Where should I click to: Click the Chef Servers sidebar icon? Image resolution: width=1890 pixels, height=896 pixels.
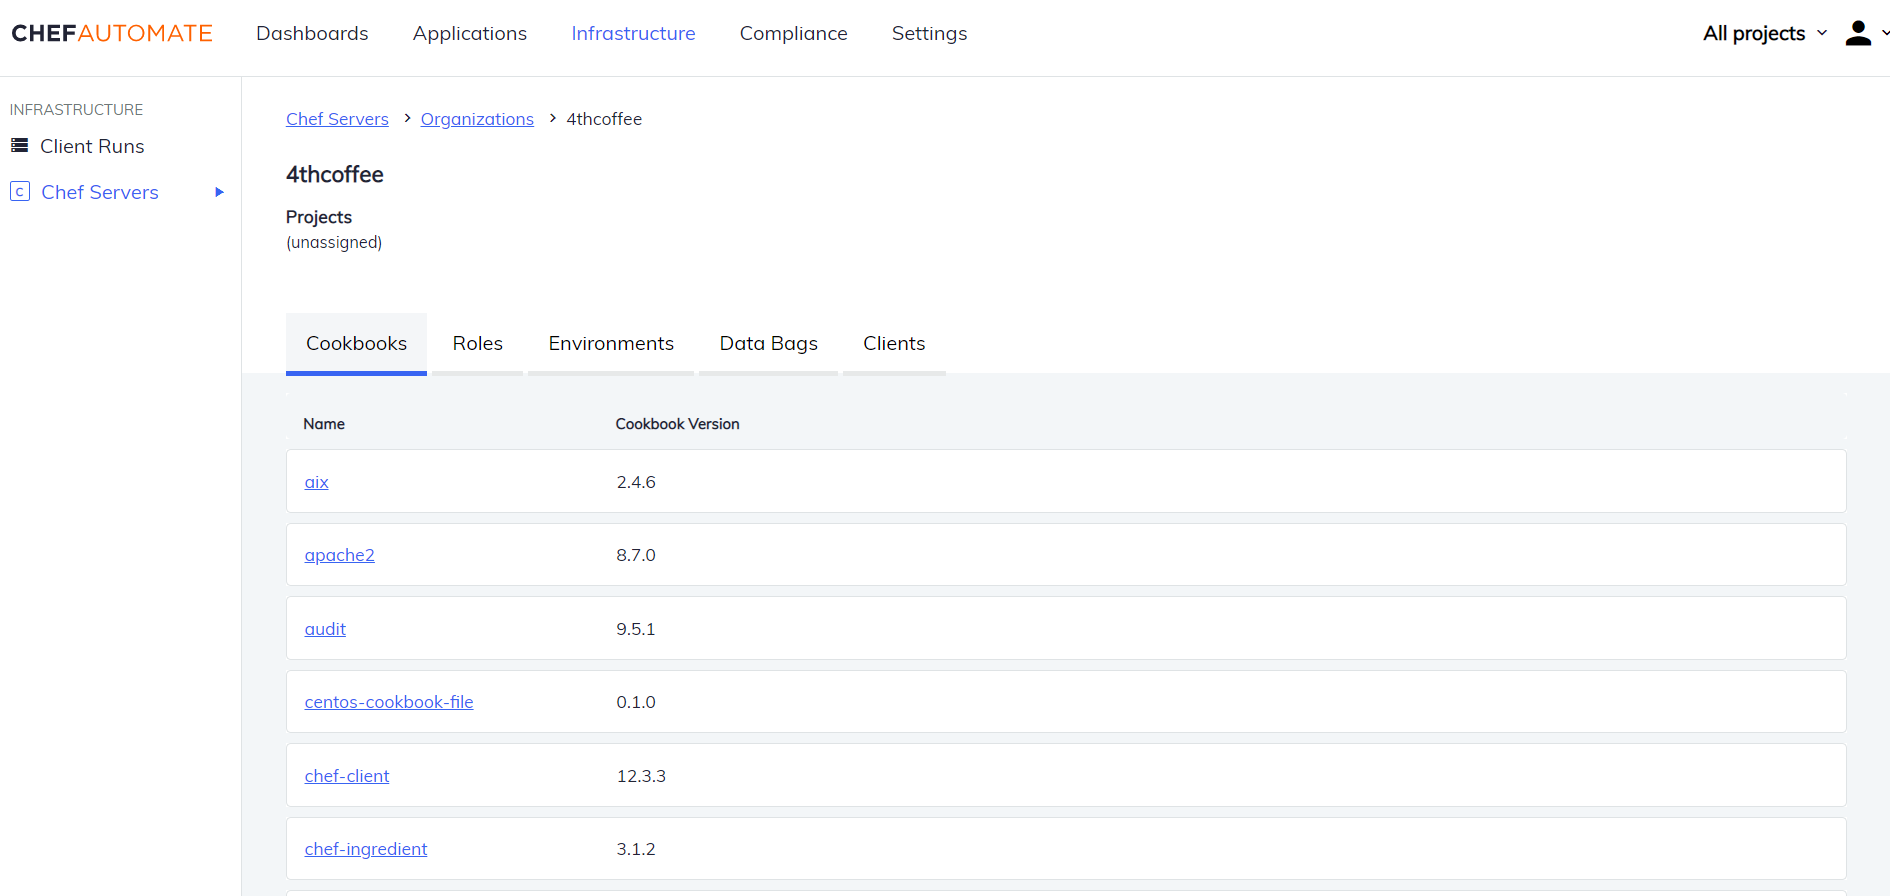coord(20,191)
